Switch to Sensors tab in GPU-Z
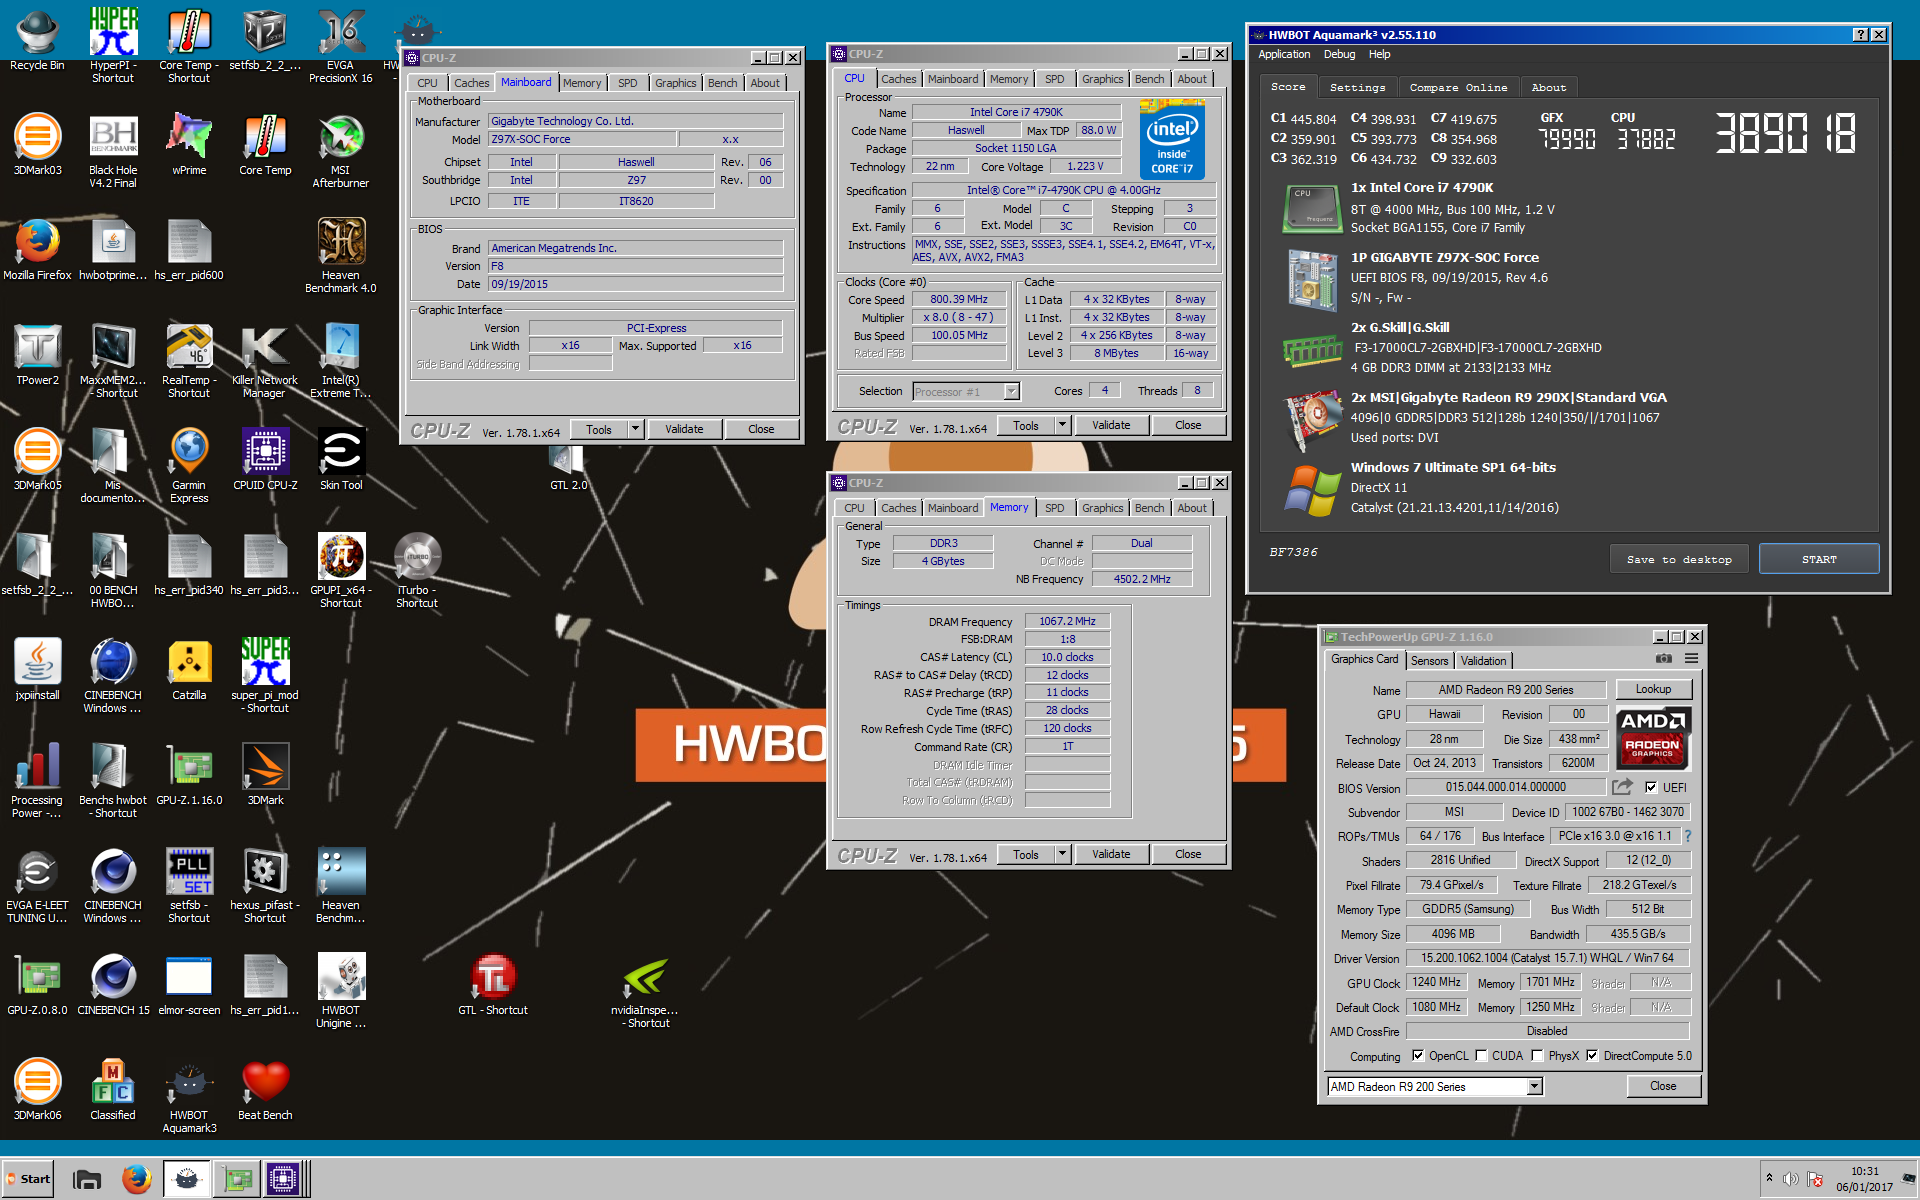 coord(1429,661)
